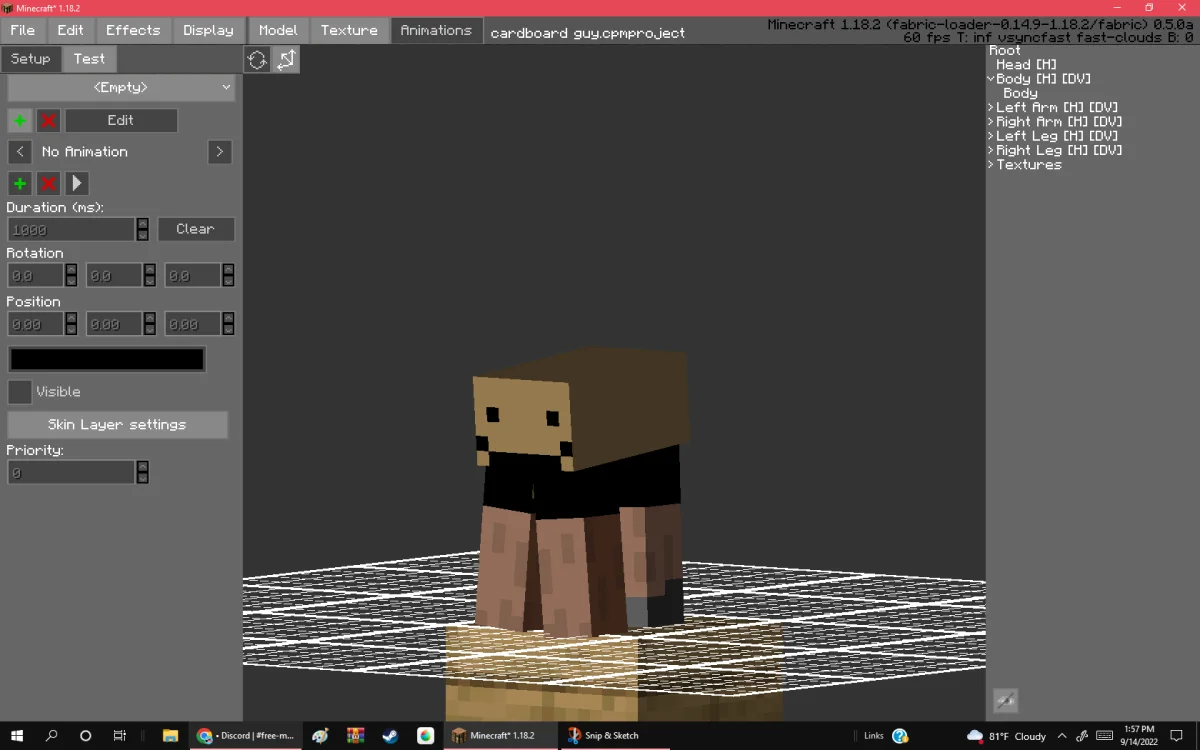Expand the Left Leg [H] [DV] node
The height and width of the screenshot is (750, 1200).
point(991,136)
